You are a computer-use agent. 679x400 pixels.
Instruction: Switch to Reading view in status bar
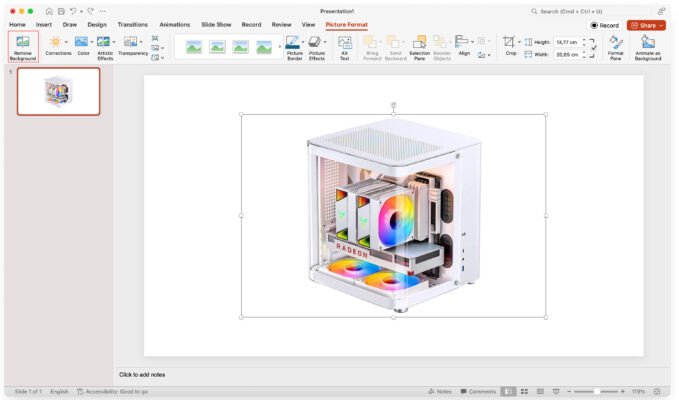[540, 392]
